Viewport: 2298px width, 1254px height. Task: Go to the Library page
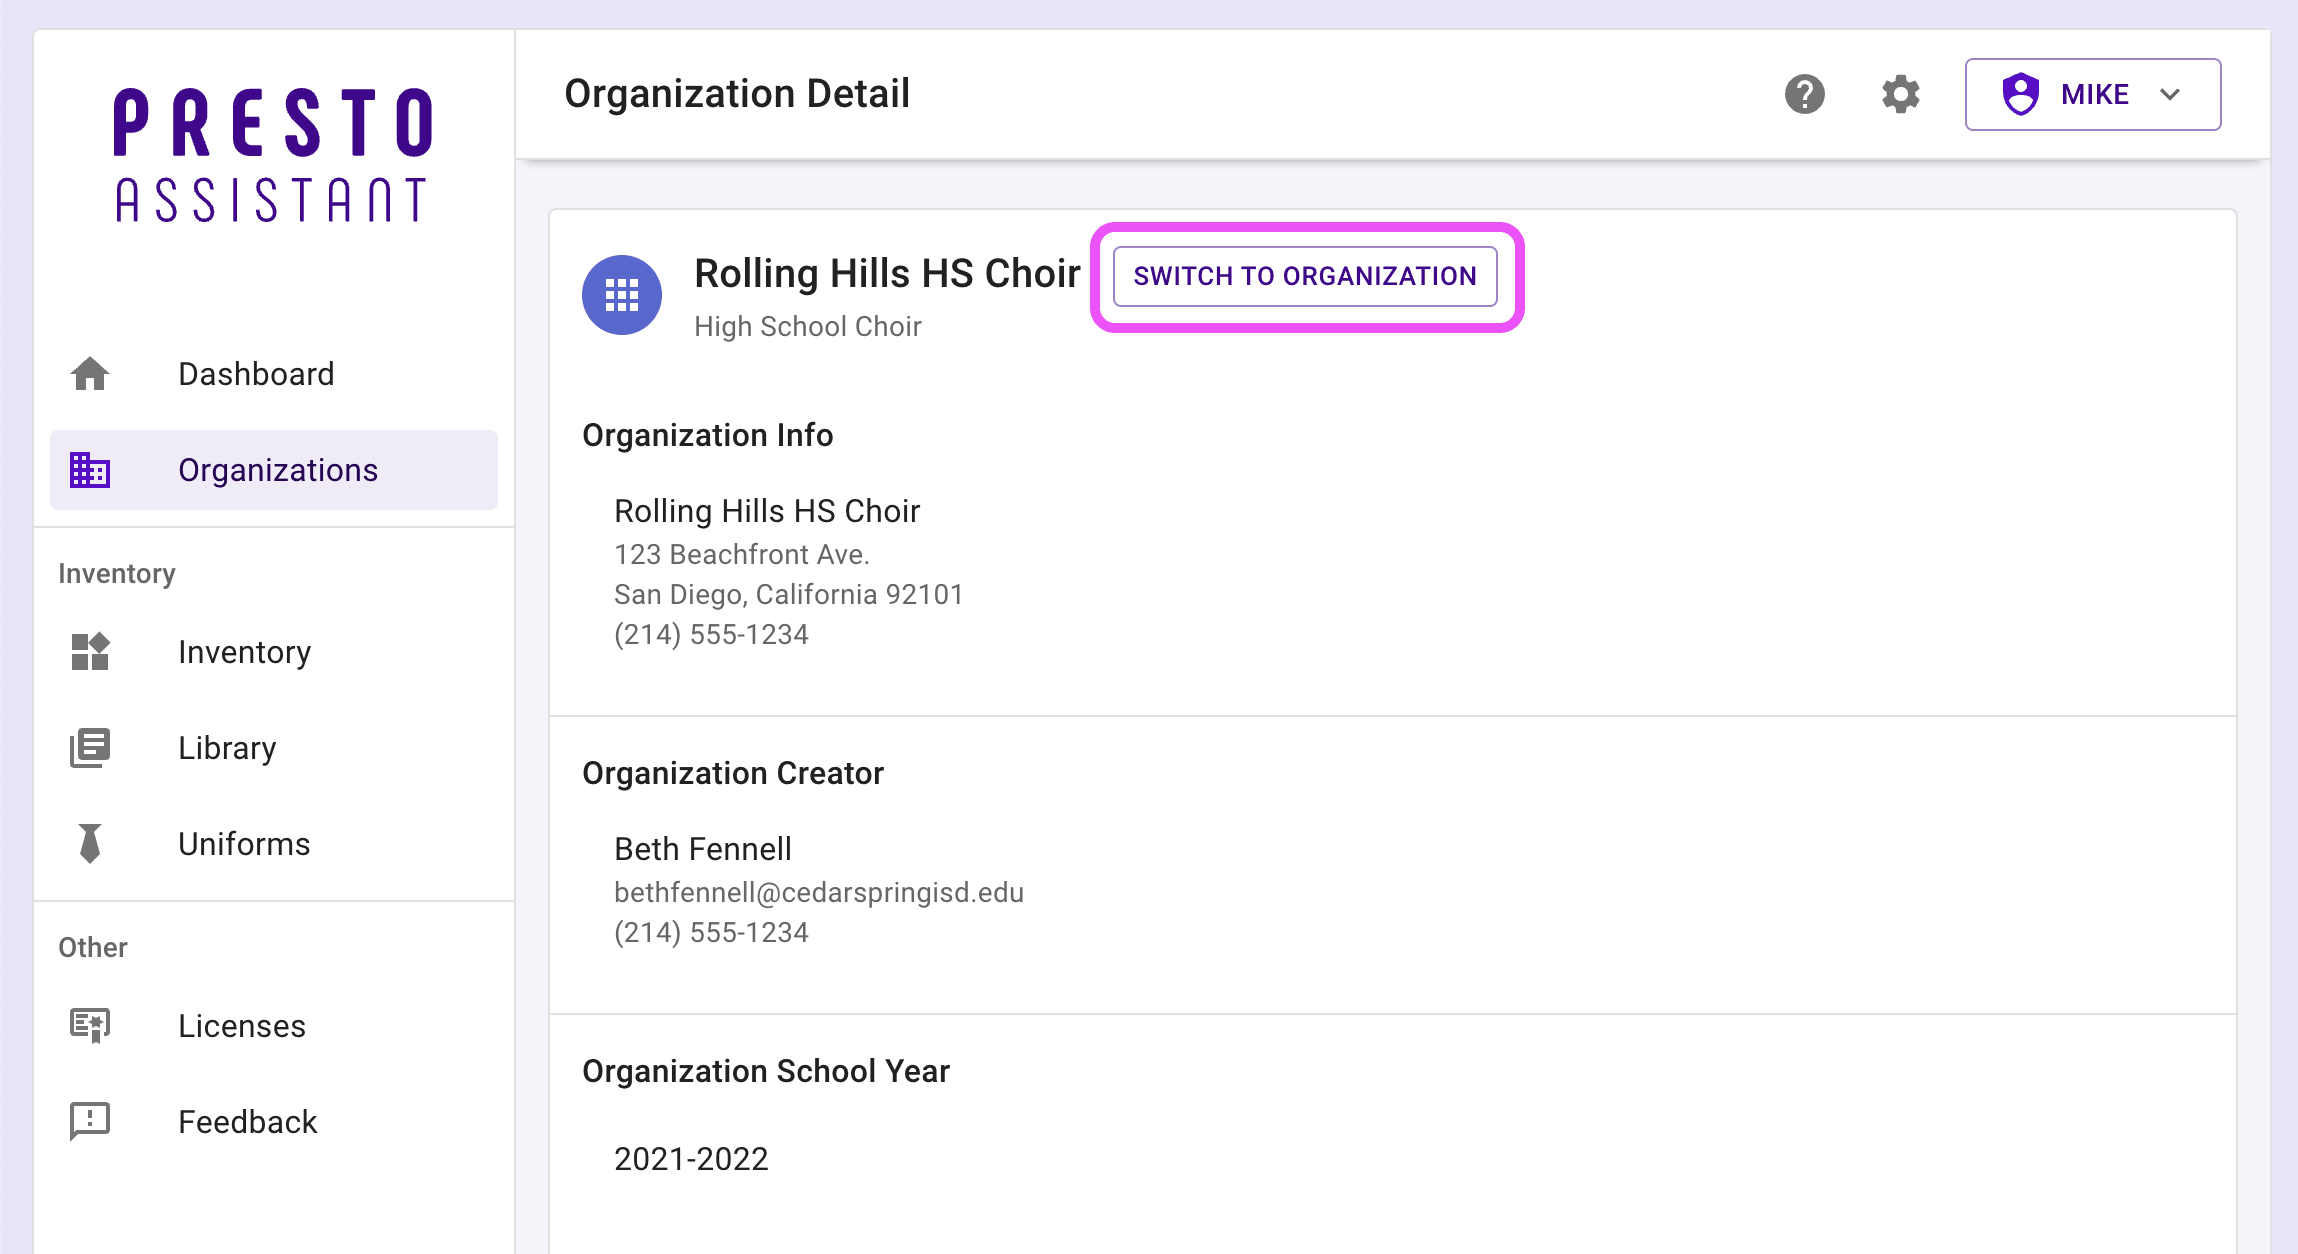[x=227, y=748]
